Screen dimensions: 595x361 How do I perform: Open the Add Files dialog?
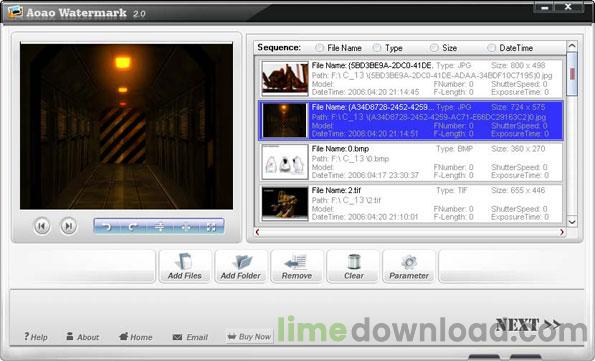[x=185, y=267]
